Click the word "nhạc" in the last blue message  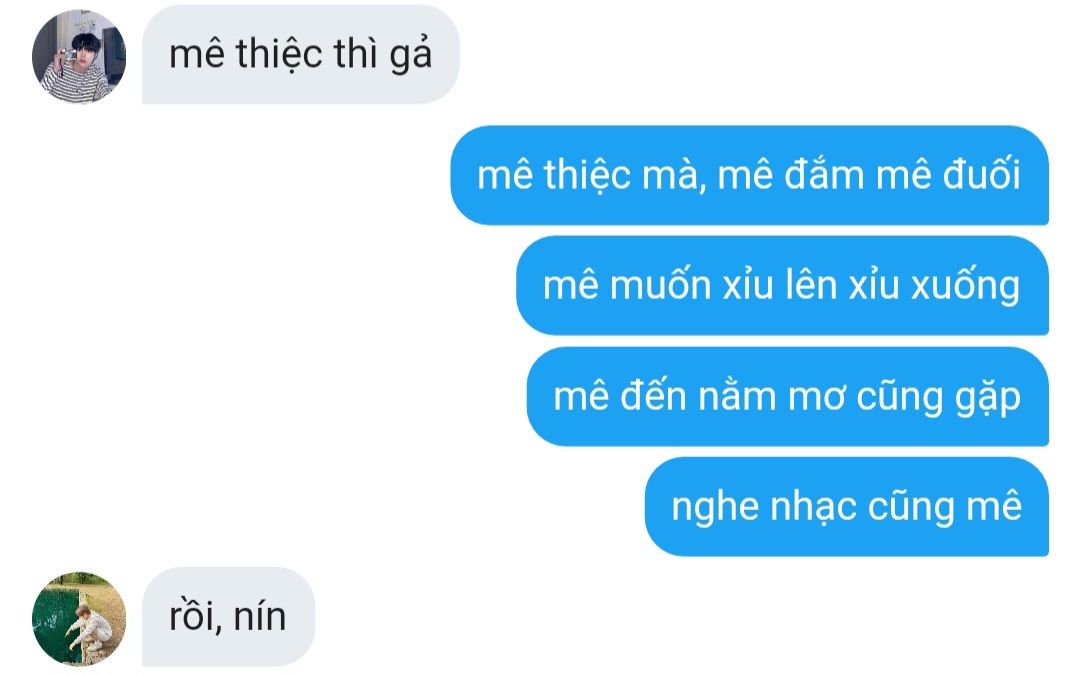(813, 507)
